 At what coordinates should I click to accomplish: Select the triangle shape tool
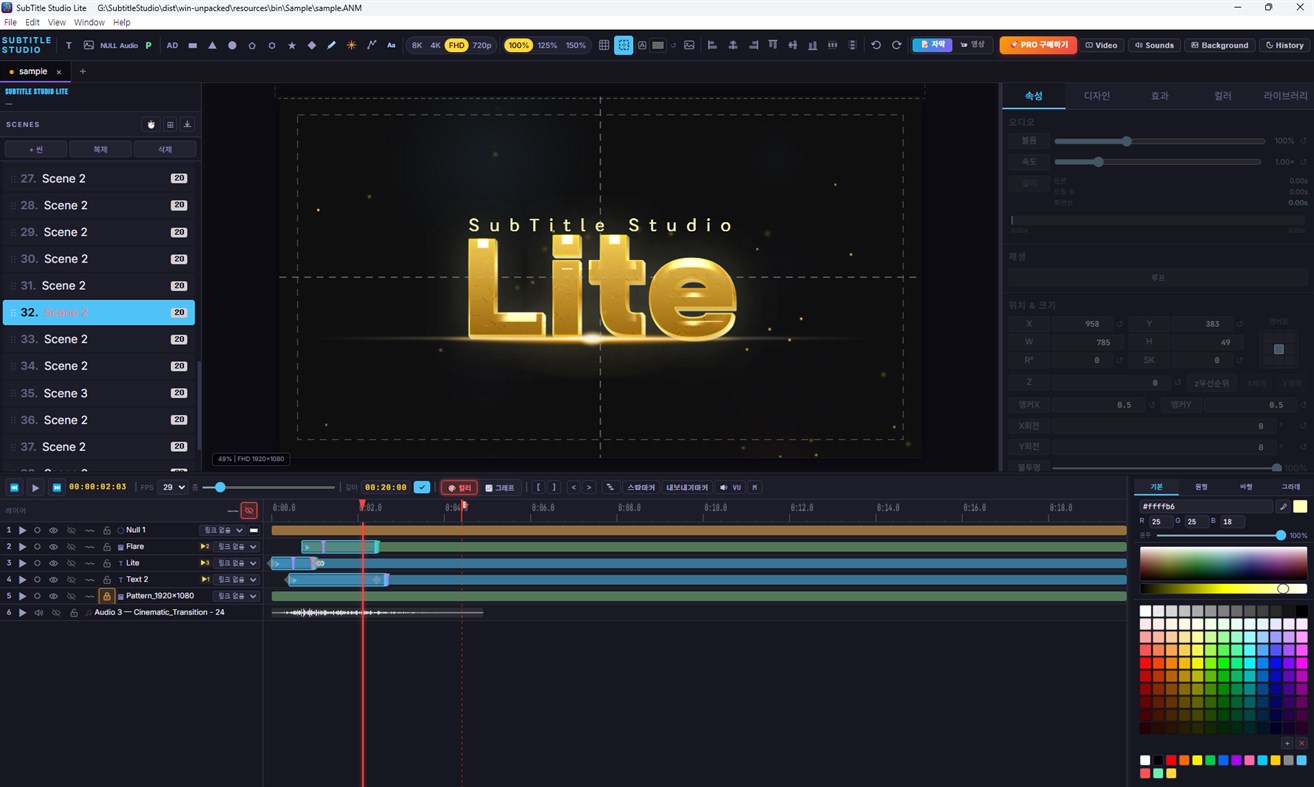click(x=212, y=45)
